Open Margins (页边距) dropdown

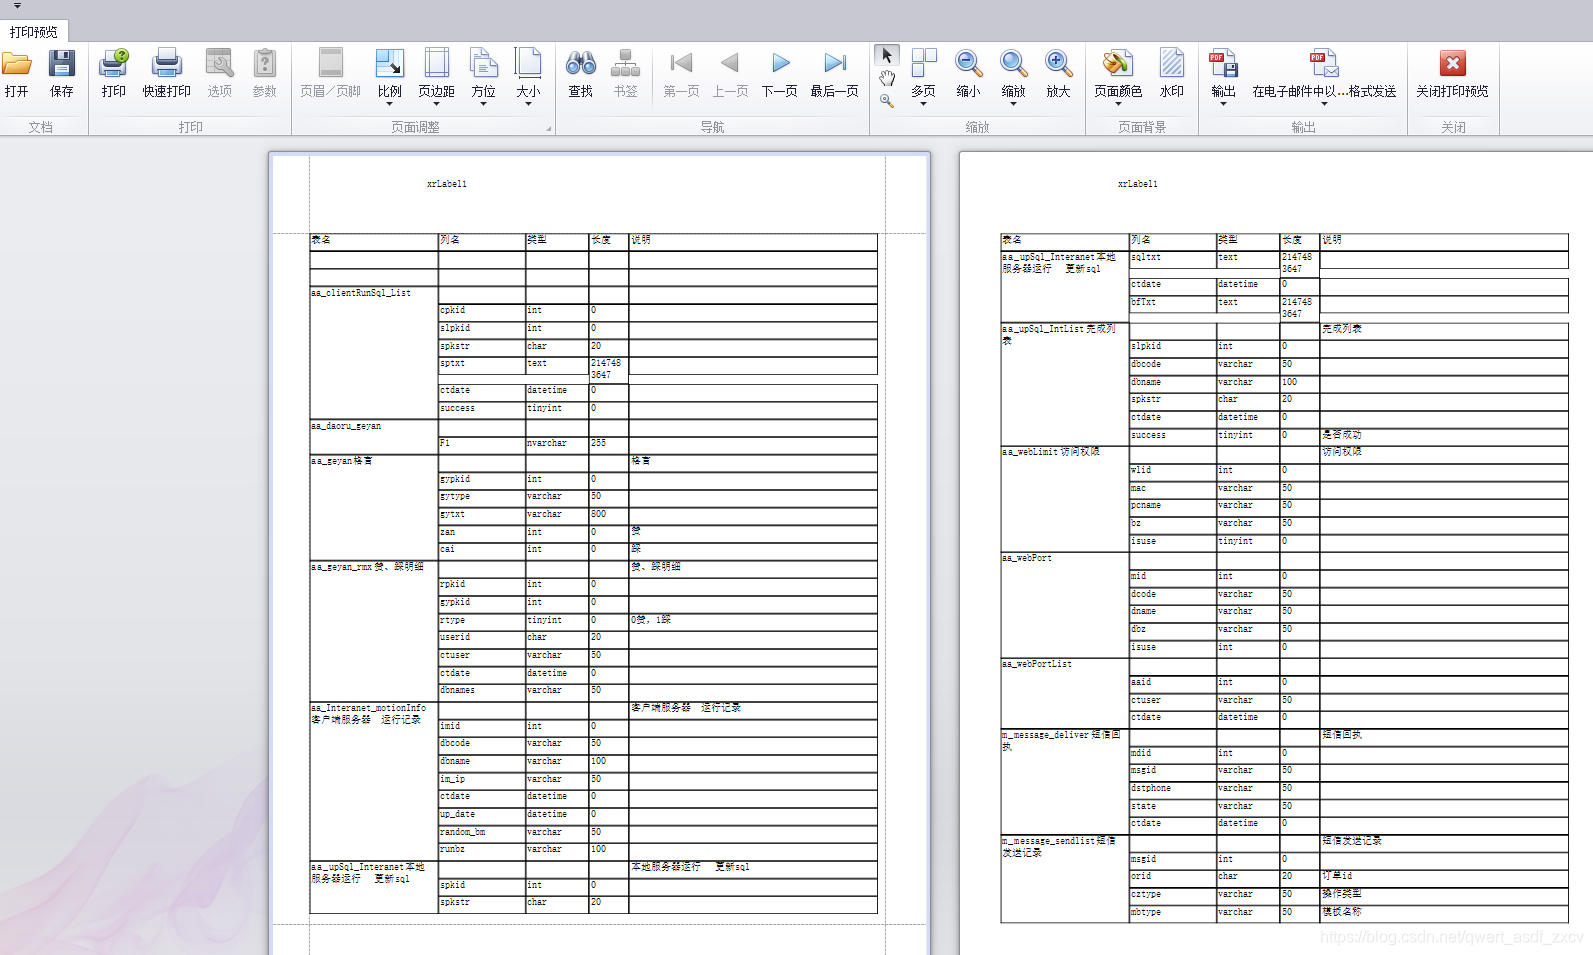coord(437,76)
